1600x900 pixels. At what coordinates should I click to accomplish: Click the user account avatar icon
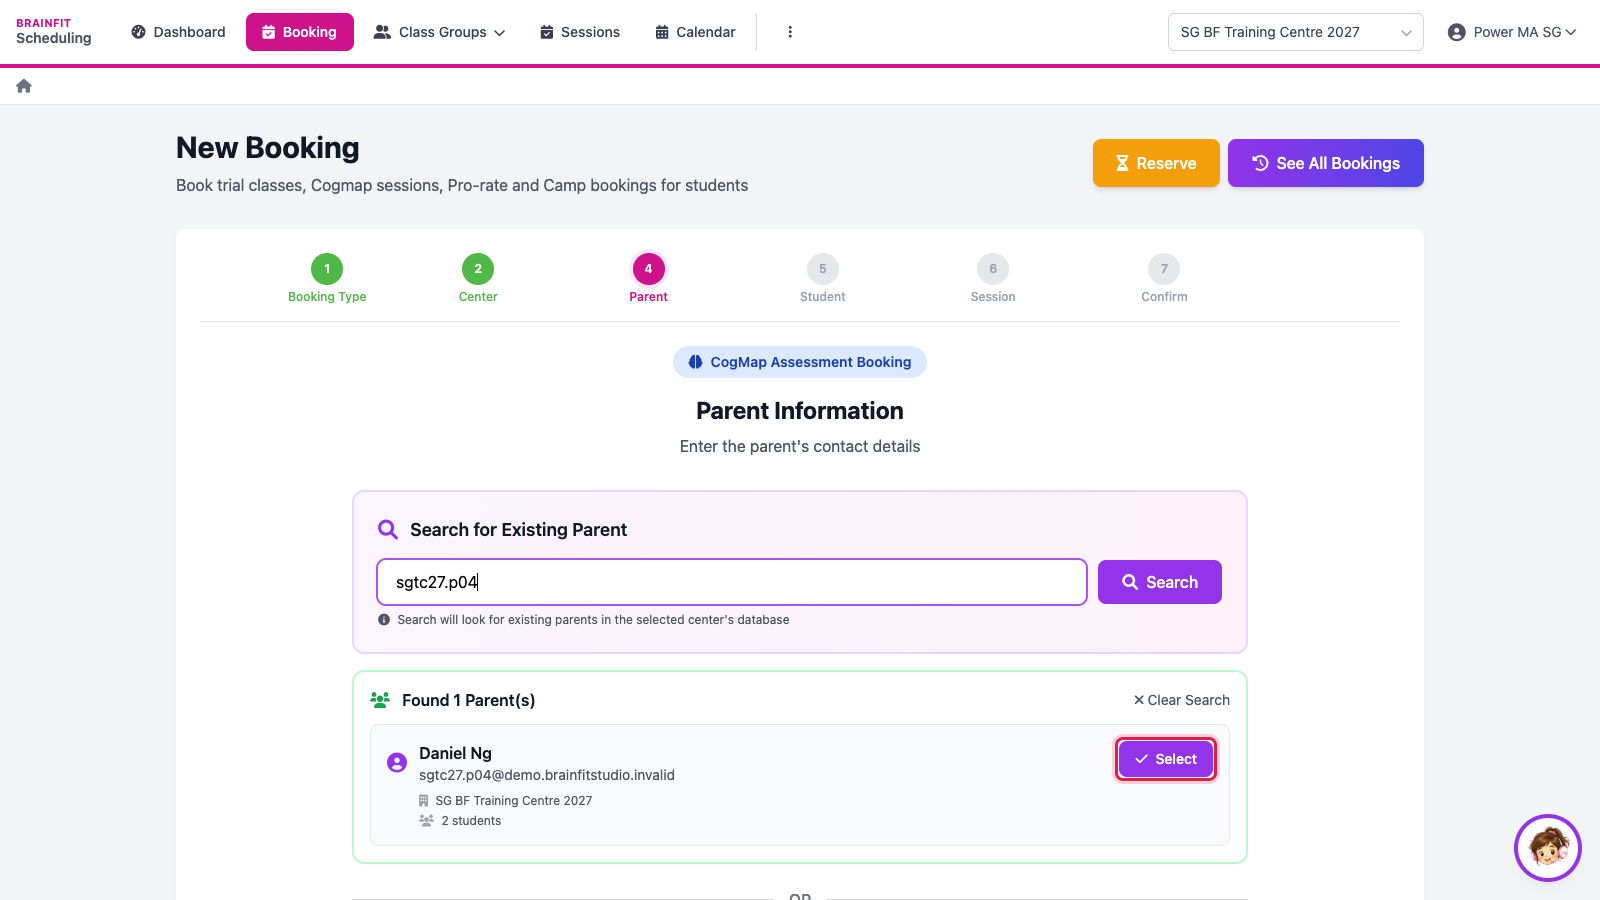tap(1456, 32)
